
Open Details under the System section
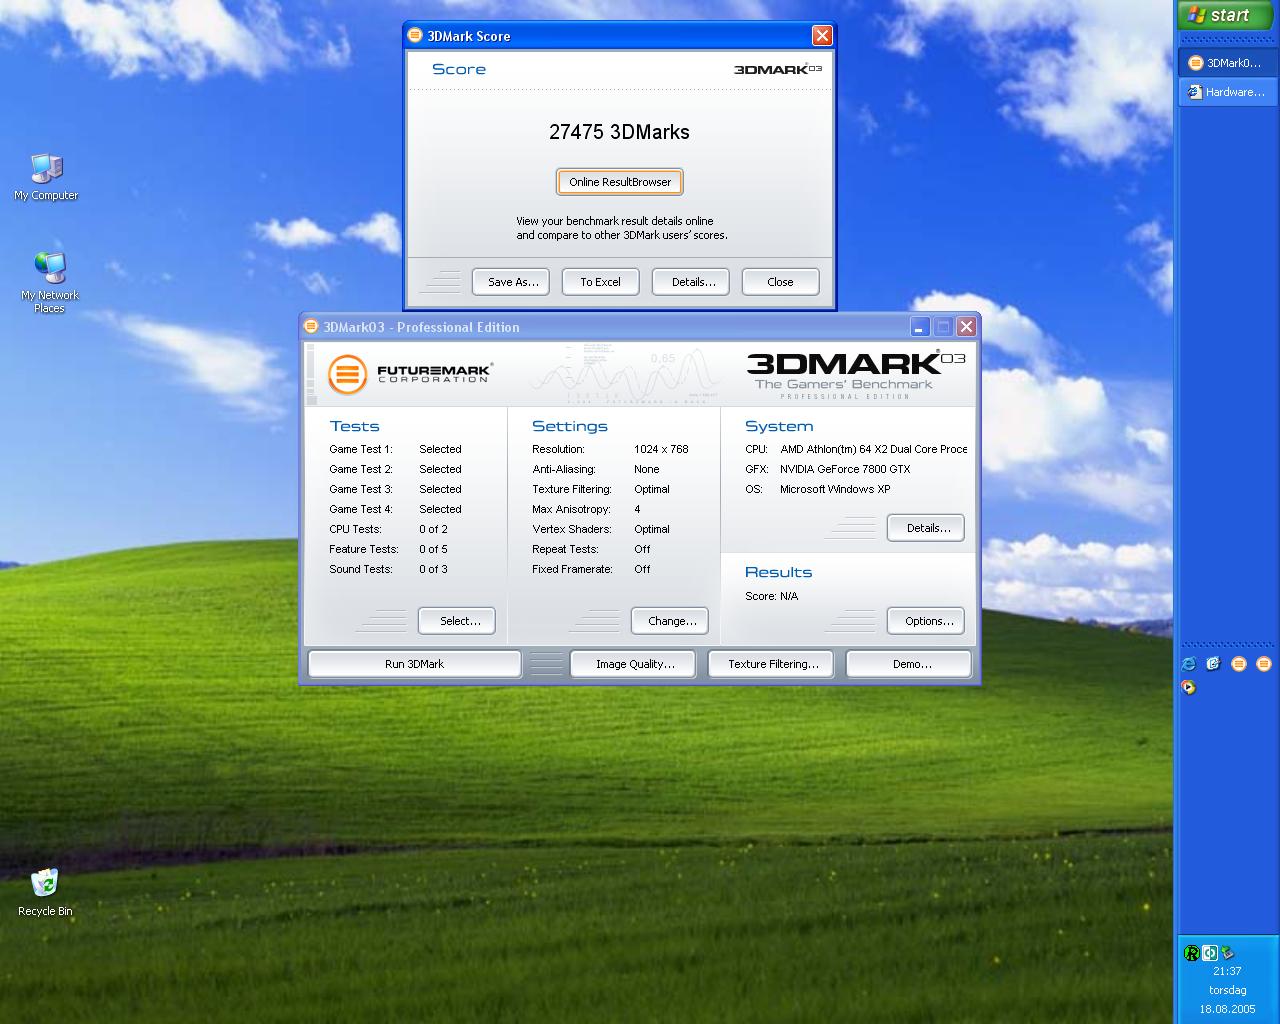coord(926,528)
